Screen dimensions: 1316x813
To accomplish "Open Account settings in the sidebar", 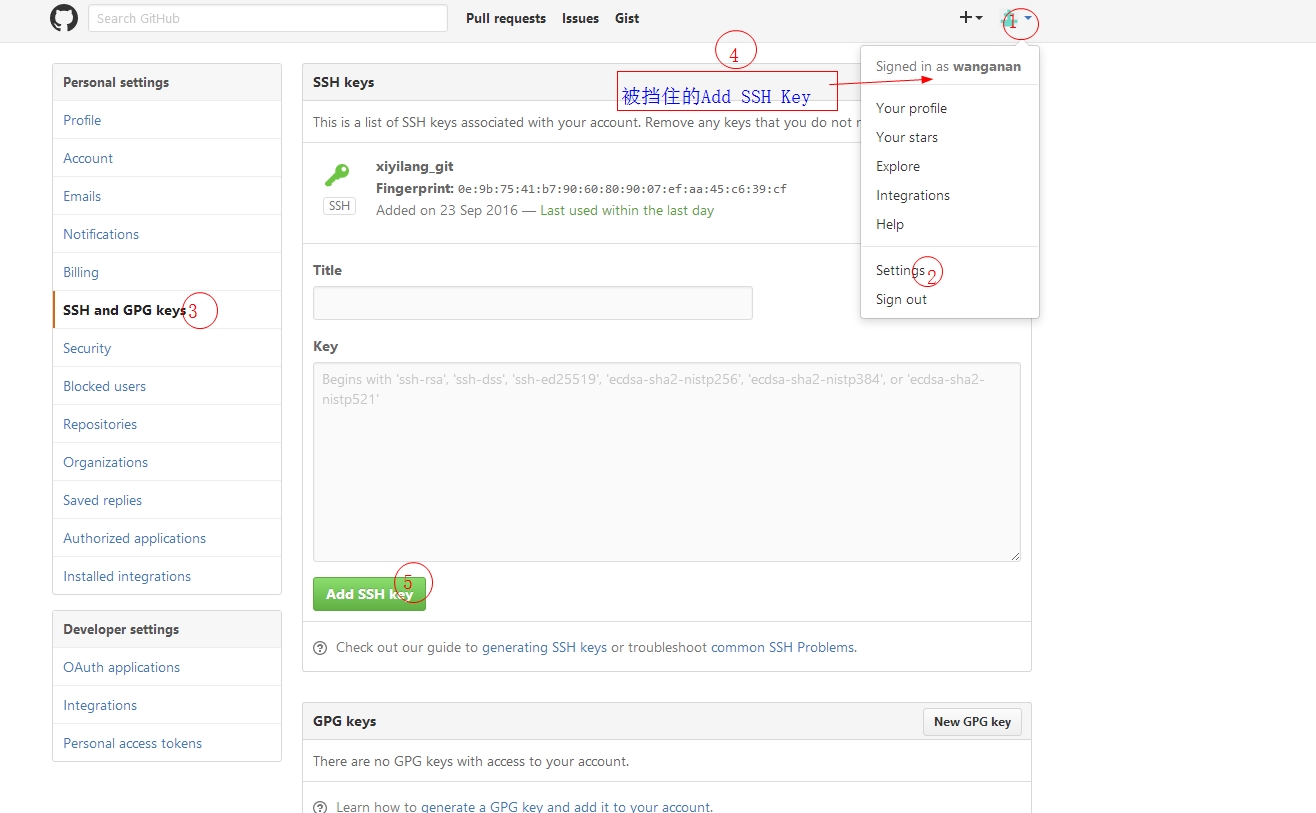I will pyautogui.click(x=167, y=158).
